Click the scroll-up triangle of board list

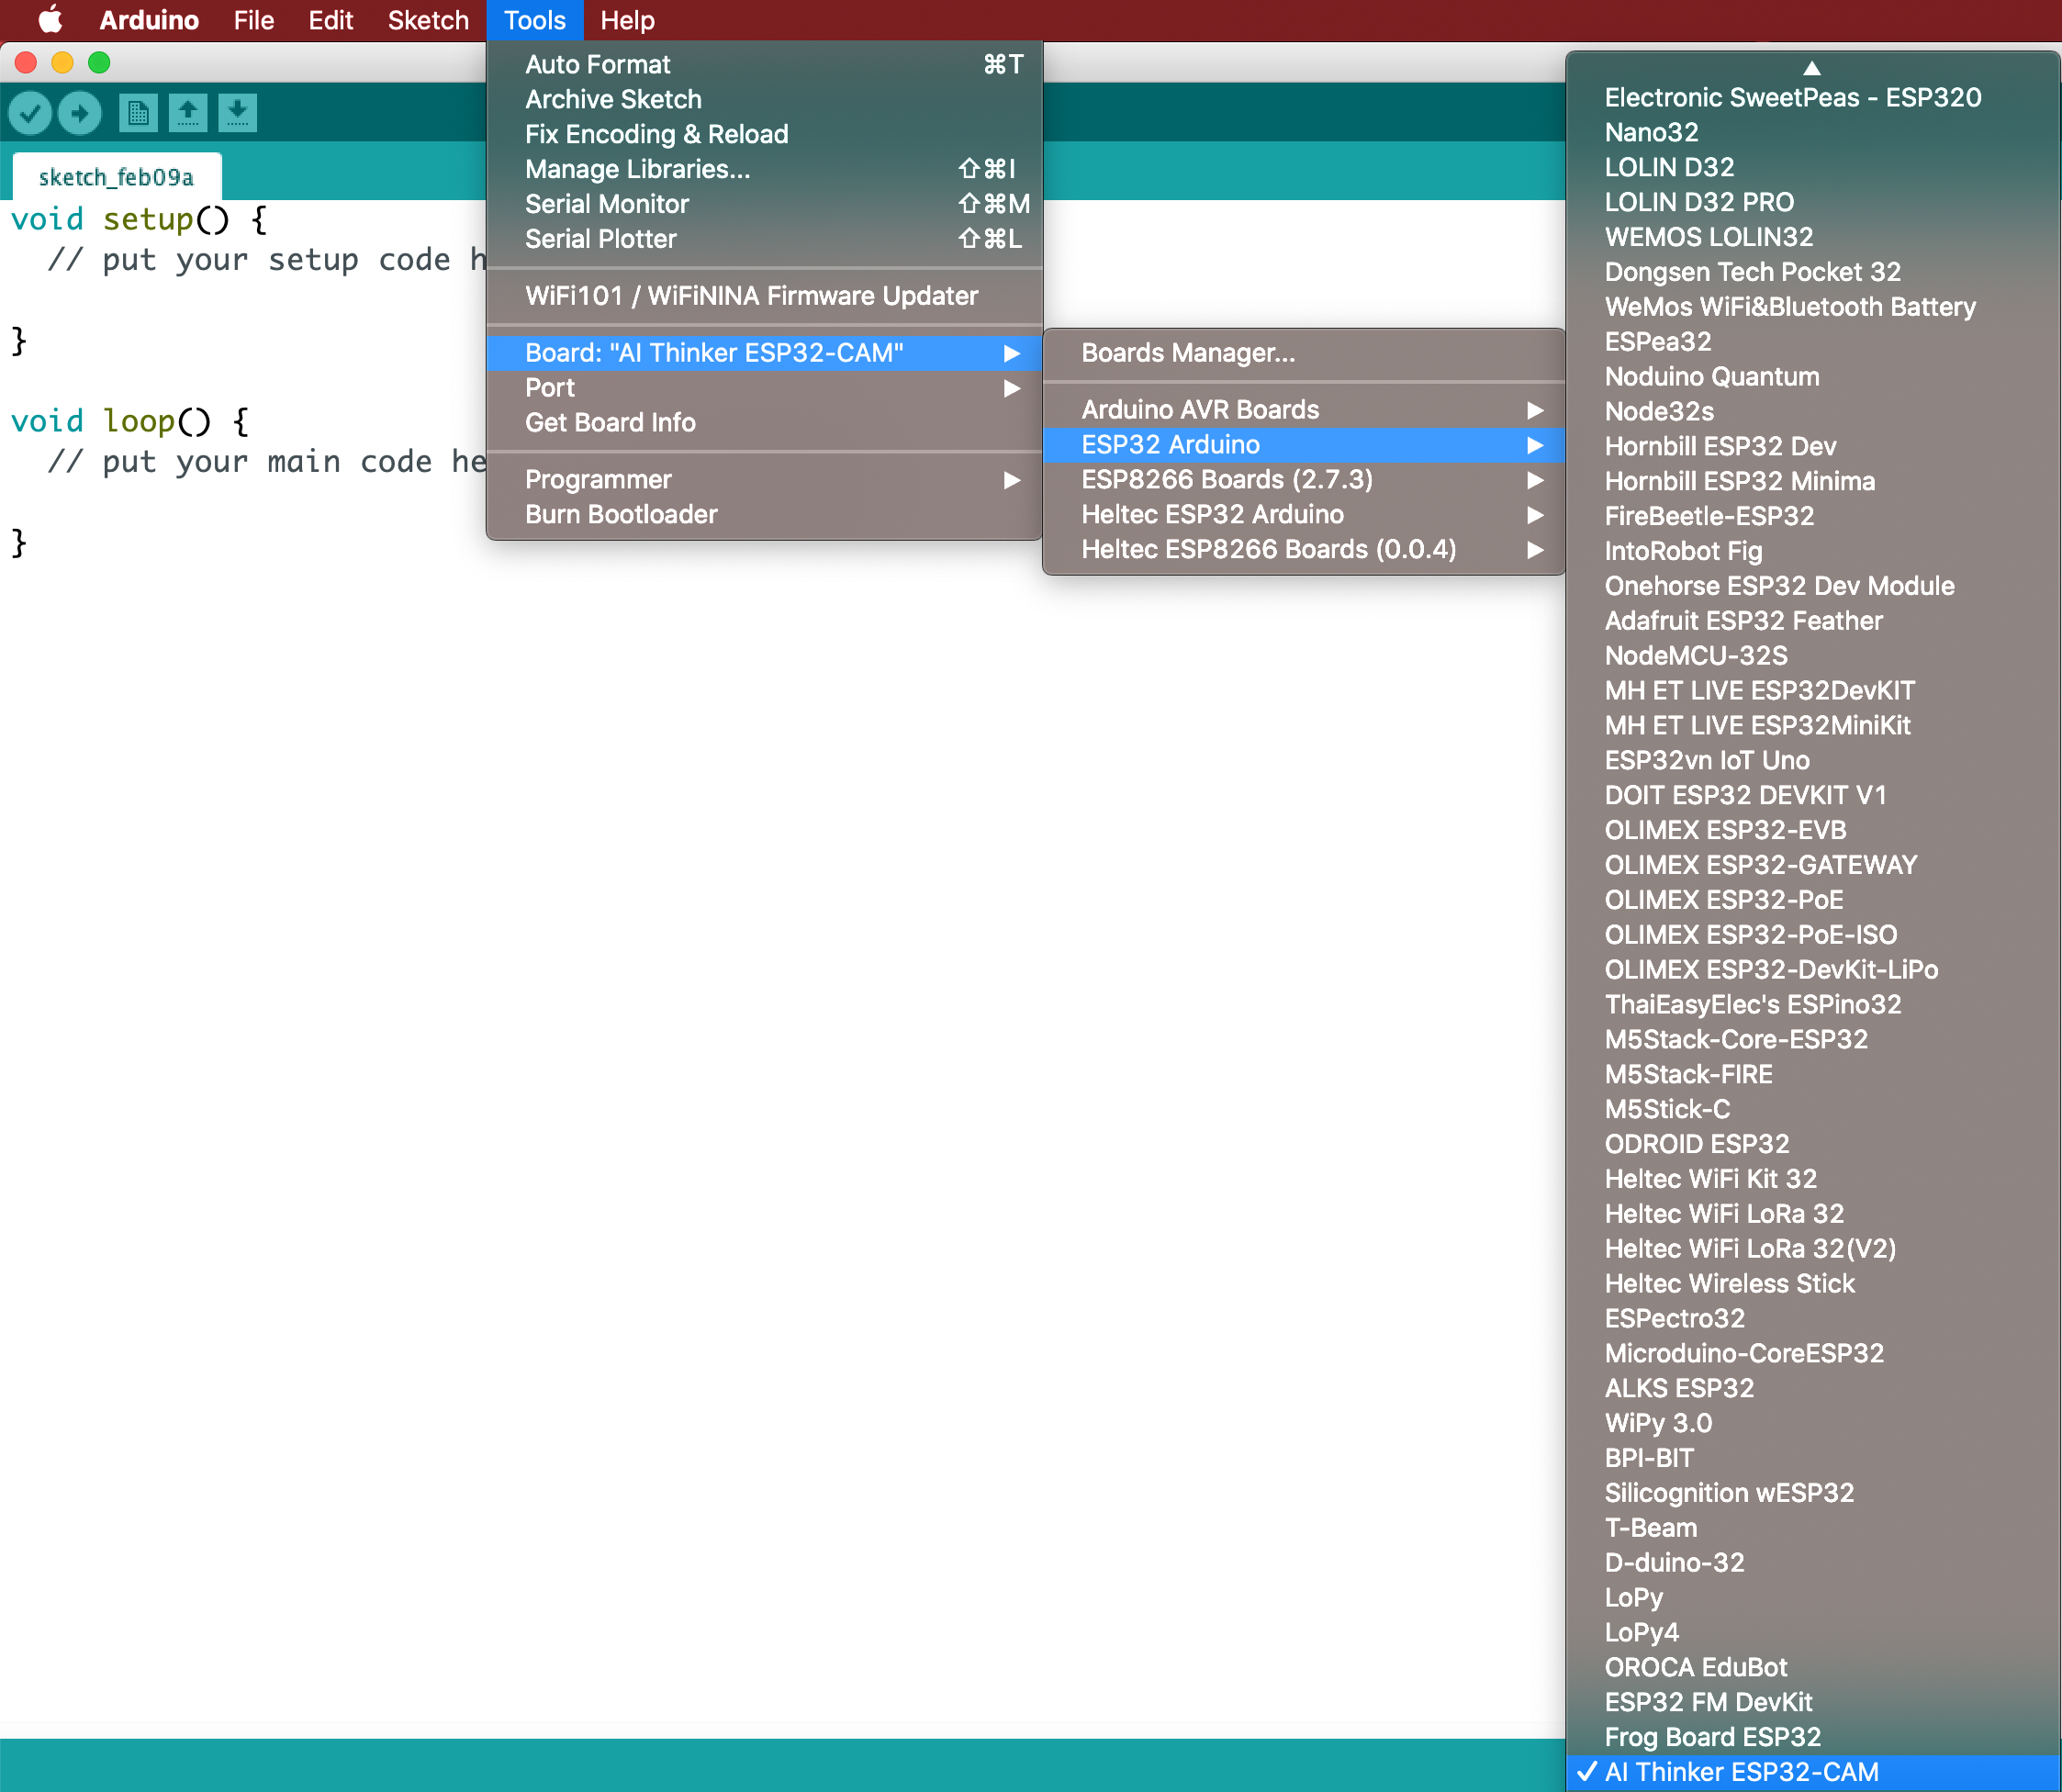[1812, 68]
